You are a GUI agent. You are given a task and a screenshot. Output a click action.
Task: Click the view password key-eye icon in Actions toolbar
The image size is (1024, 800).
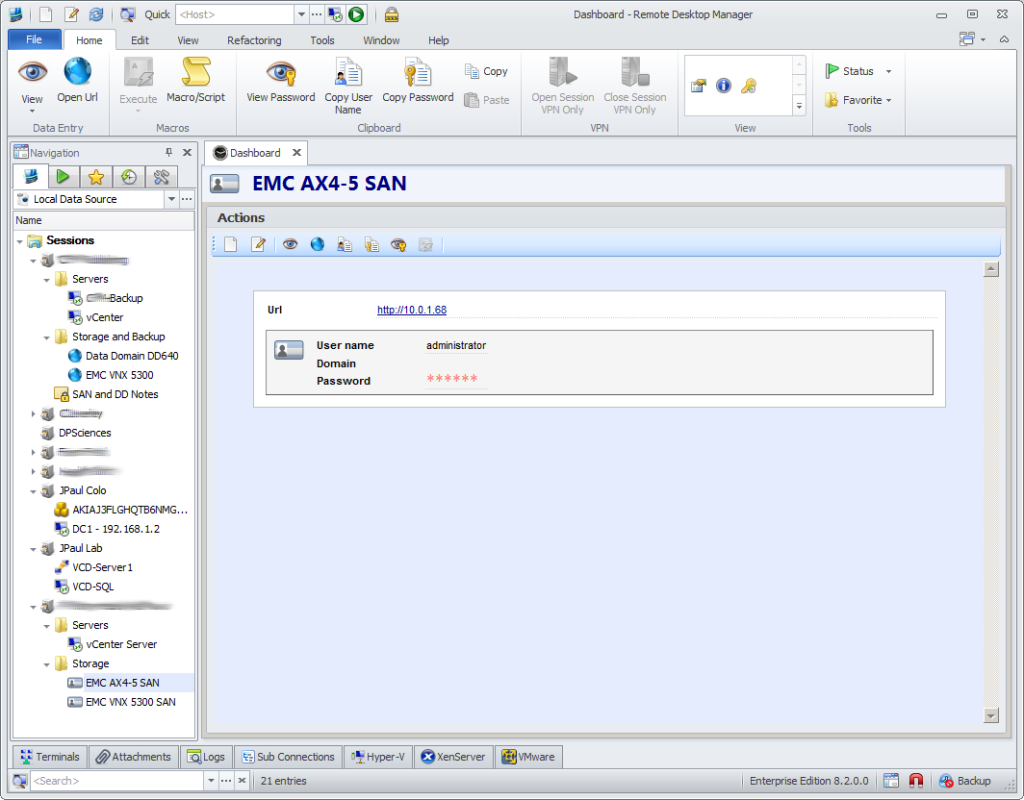coord(398,245)
